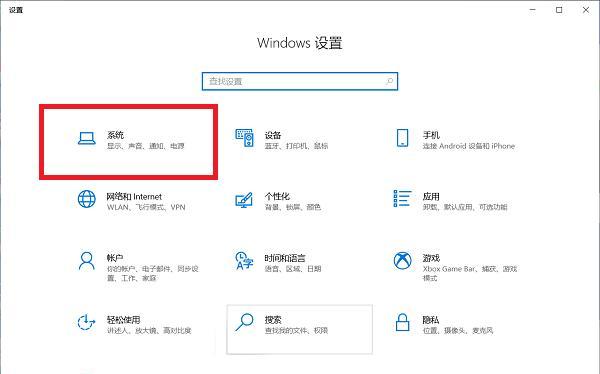Select the 网络和 Internet title
600x374 pixels.
pos(134,196)
